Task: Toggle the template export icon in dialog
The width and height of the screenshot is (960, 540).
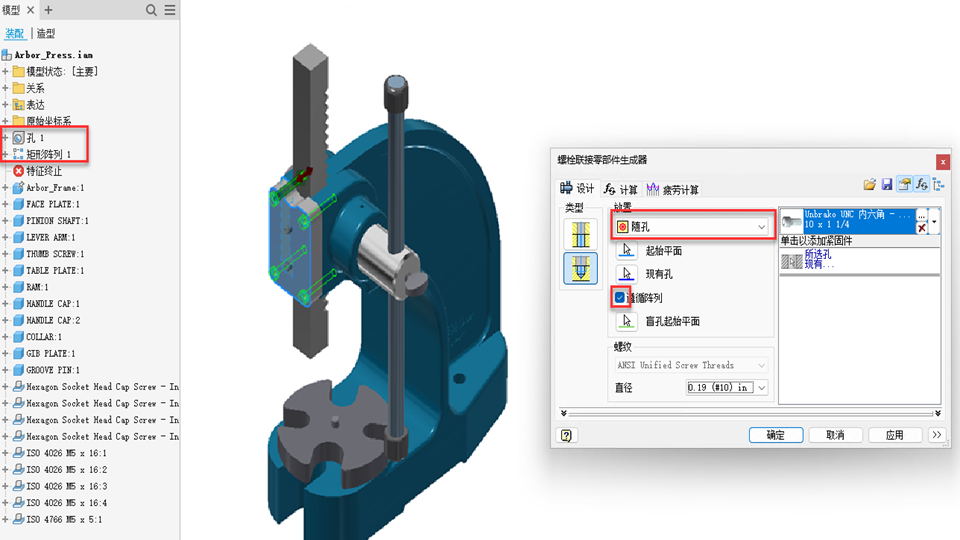Action: (904, 184)
